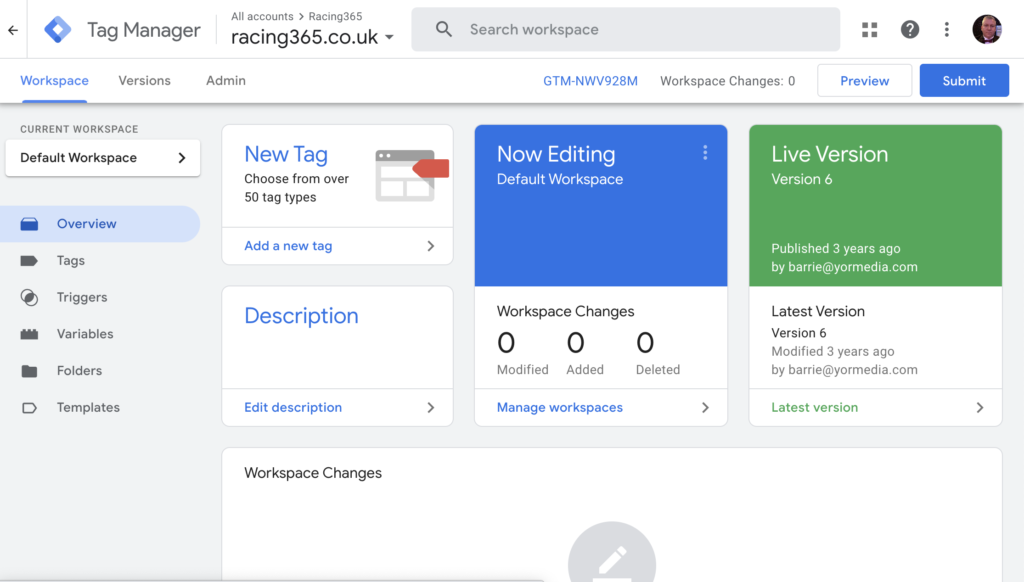Open the header more options menu

click(946, 29)
